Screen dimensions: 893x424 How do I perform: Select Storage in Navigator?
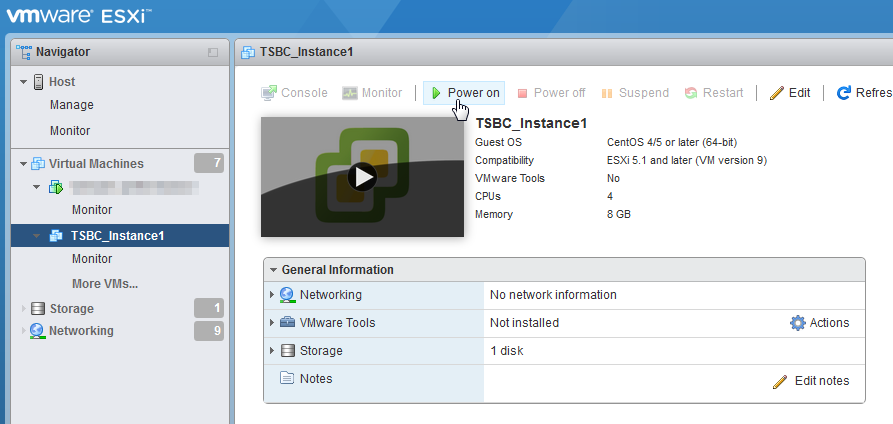tap(72, 308)
